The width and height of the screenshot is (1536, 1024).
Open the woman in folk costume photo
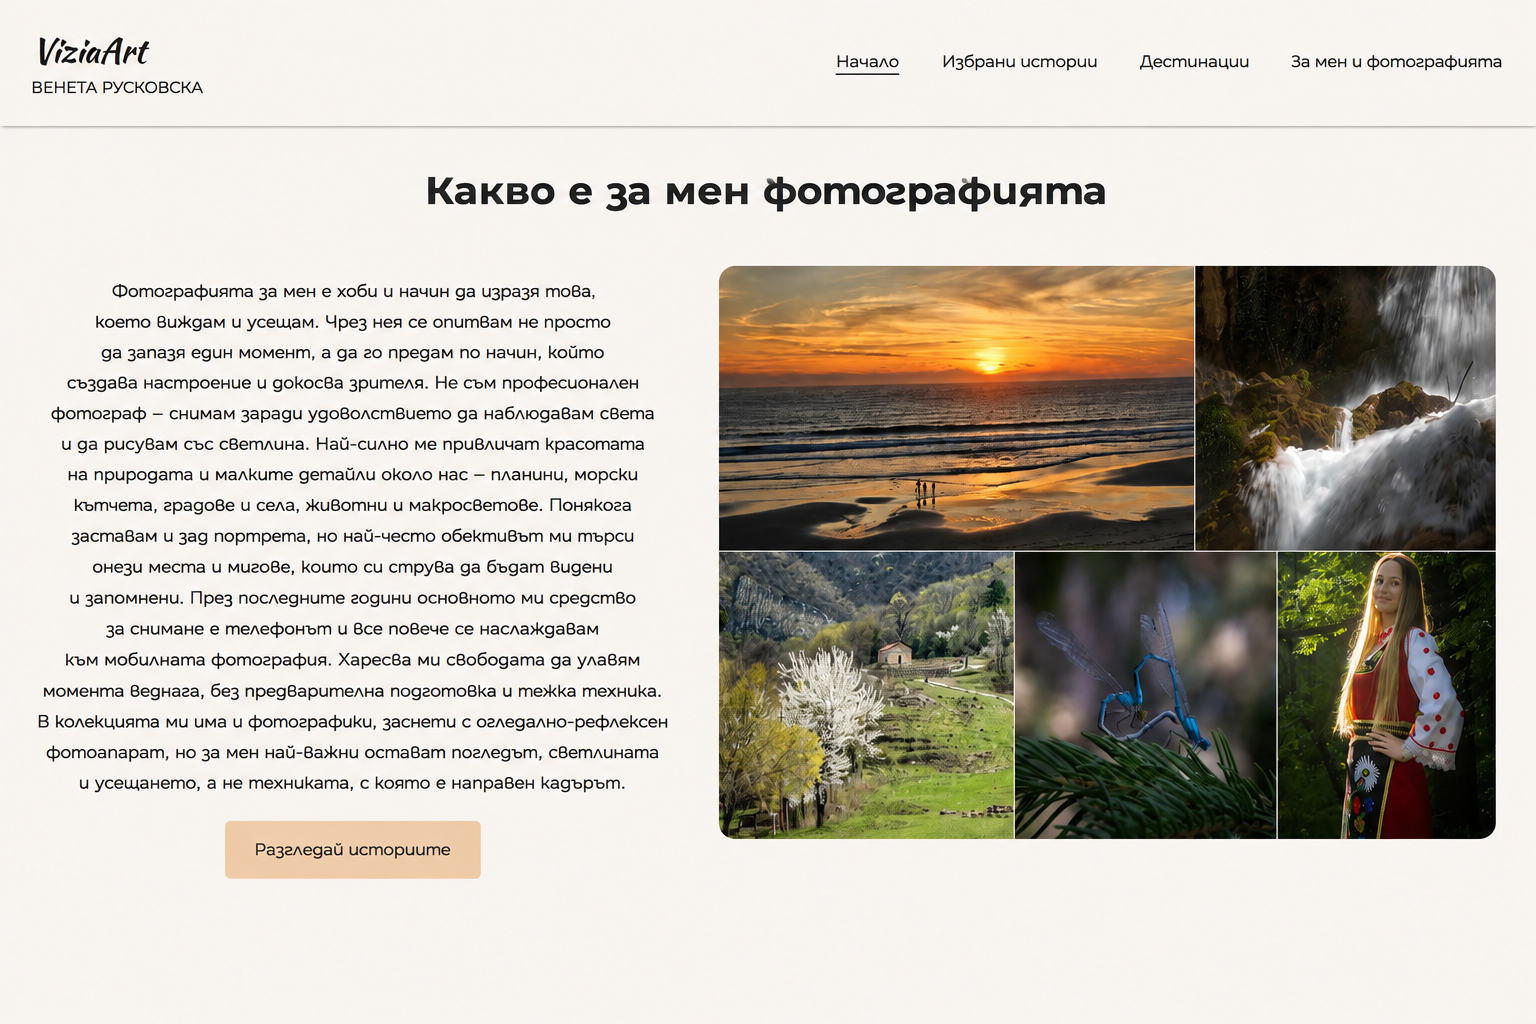1387,695
